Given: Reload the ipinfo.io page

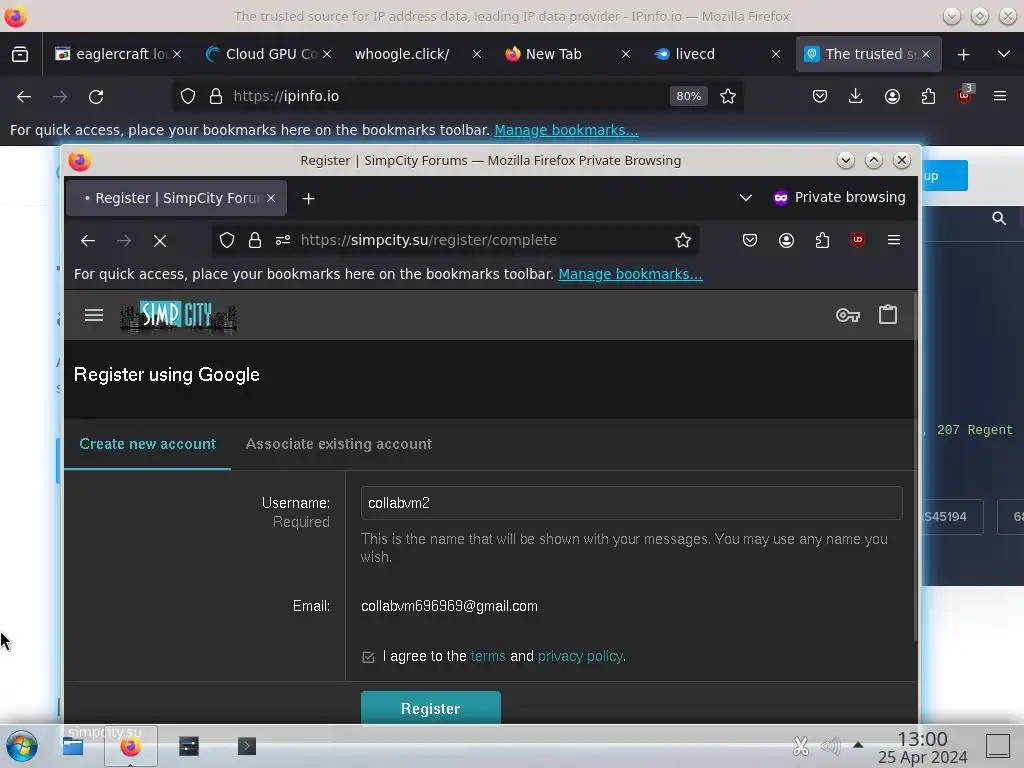Looking at the screenshot, I should click(96, 97).
